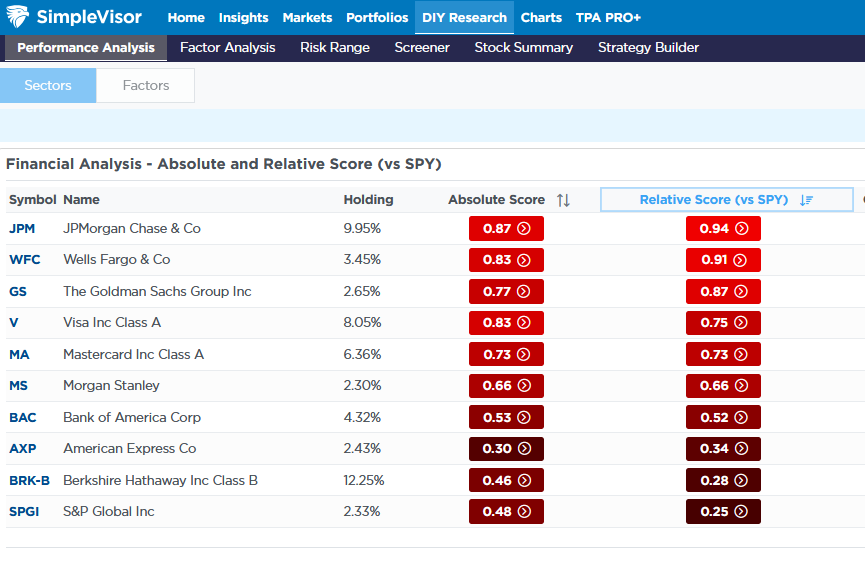The height and width of the screenshot is (563, 865).
Task: Open the Markets menu
Action: coord(307,18)
